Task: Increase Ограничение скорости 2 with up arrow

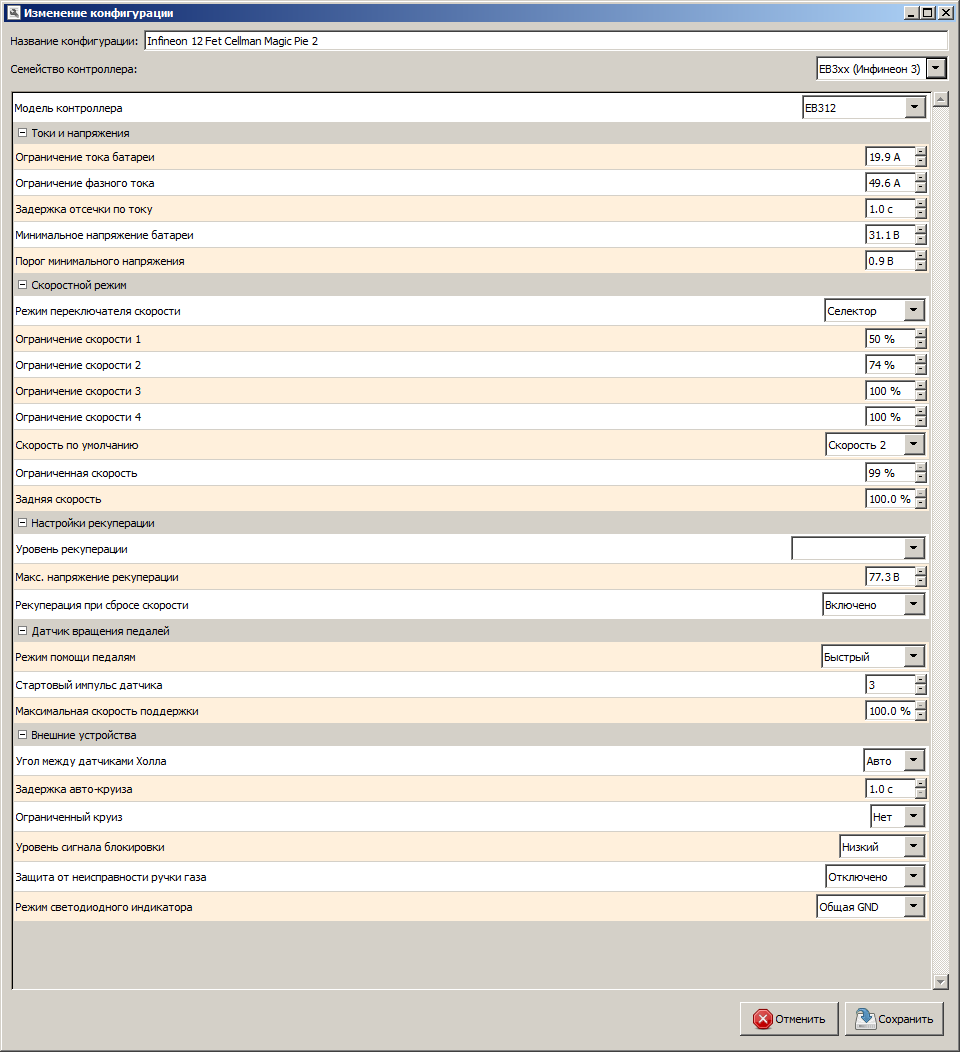Action: point(921,361)
